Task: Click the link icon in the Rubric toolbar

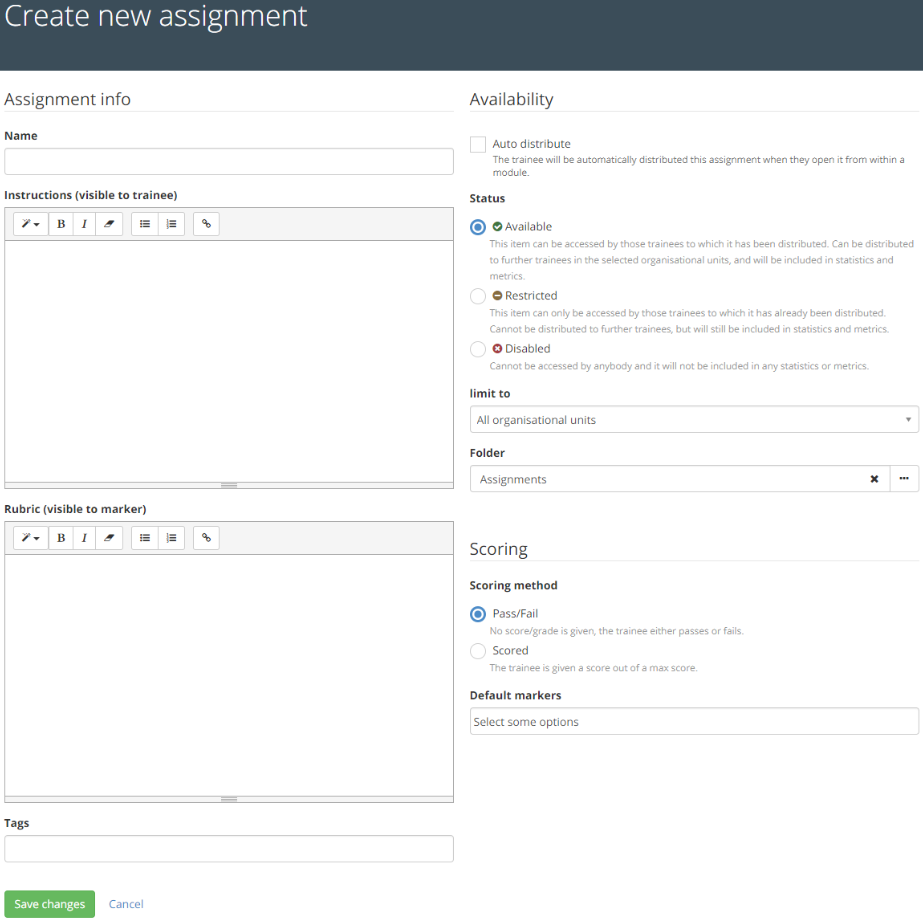Action: (206, 538)
